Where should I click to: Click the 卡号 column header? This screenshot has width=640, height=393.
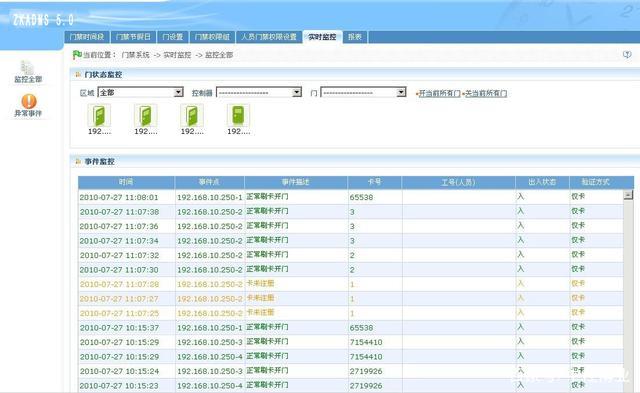(374, 182)
